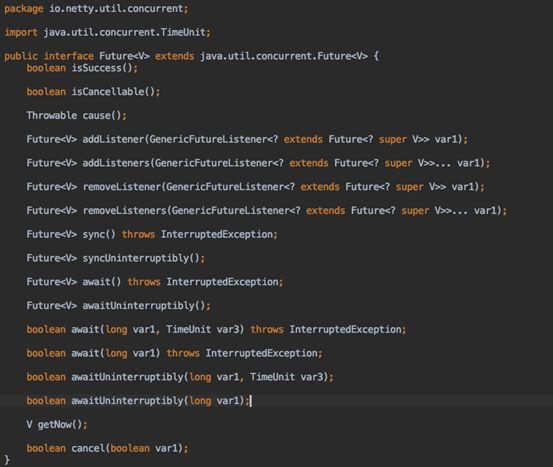This screenshot has height=467, width=553.
Task: Click the no-argument awaitUninterruptibly() method
Action: (118, 305)
